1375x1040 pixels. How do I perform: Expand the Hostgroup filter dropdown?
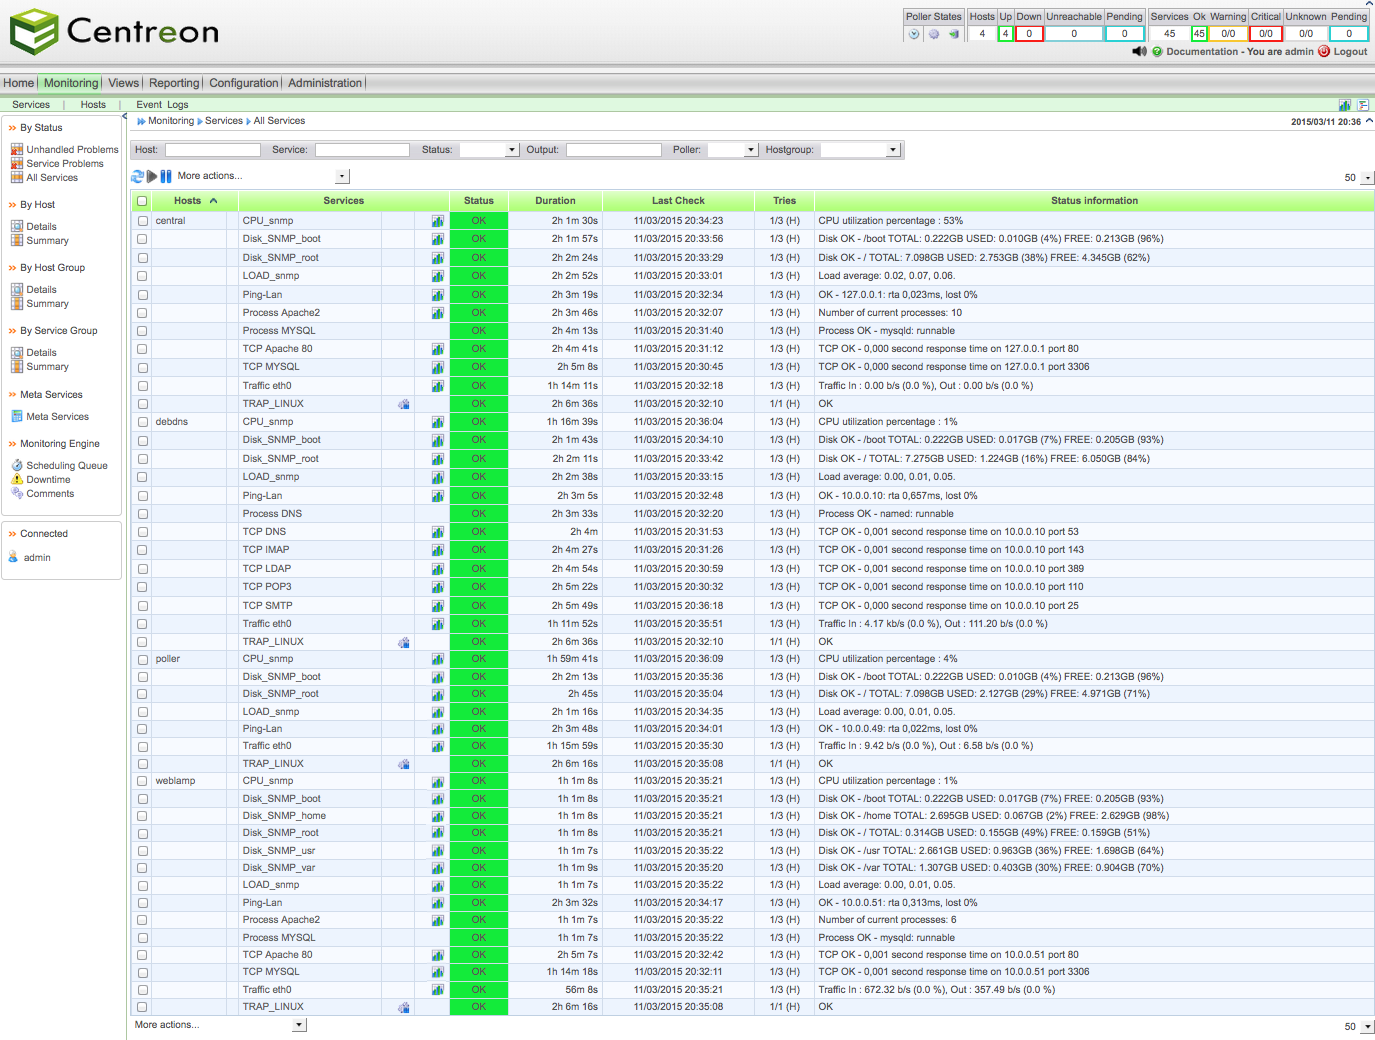click(x=860, y=150)
